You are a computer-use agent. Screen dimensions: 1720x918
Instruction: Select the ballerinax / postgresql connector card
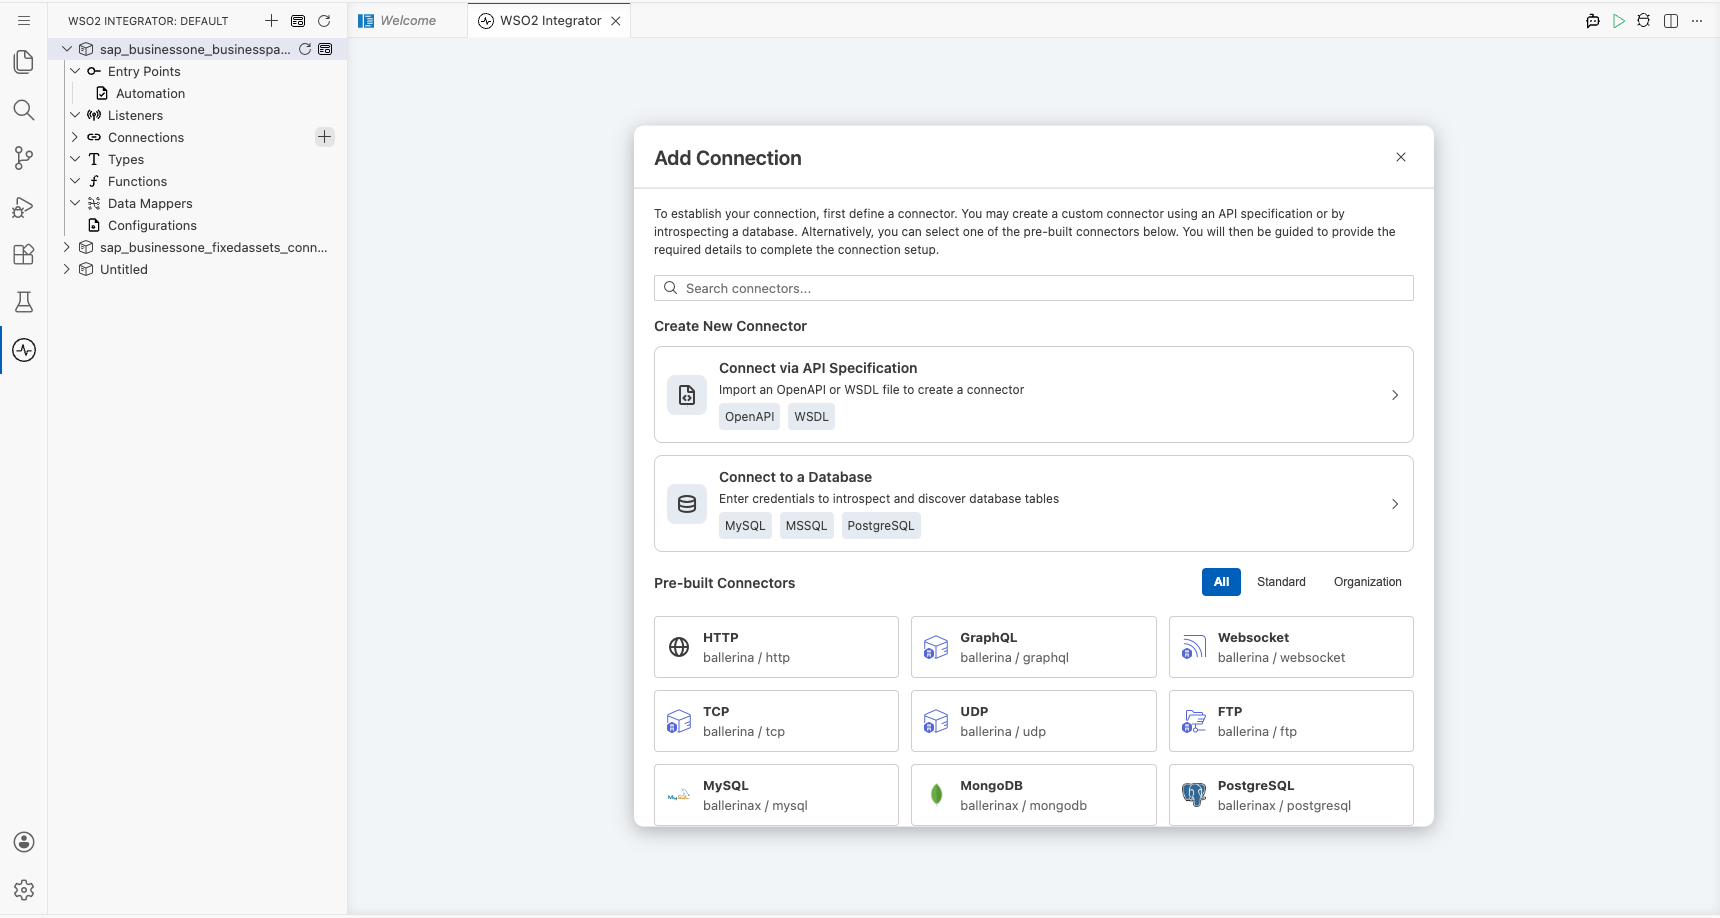click(x=1291, y=795)
